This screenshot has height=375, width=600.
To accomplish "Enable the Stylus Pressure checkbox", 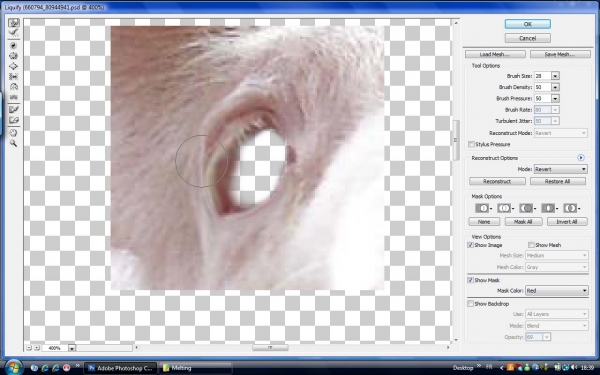I will click(x=471, y=144).
